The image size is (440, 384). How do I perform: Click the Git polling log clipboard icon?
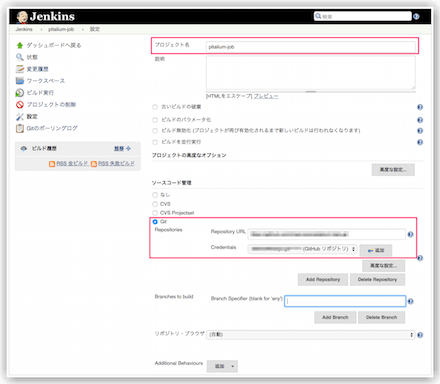pyautogui.click(x=20, y=128)
